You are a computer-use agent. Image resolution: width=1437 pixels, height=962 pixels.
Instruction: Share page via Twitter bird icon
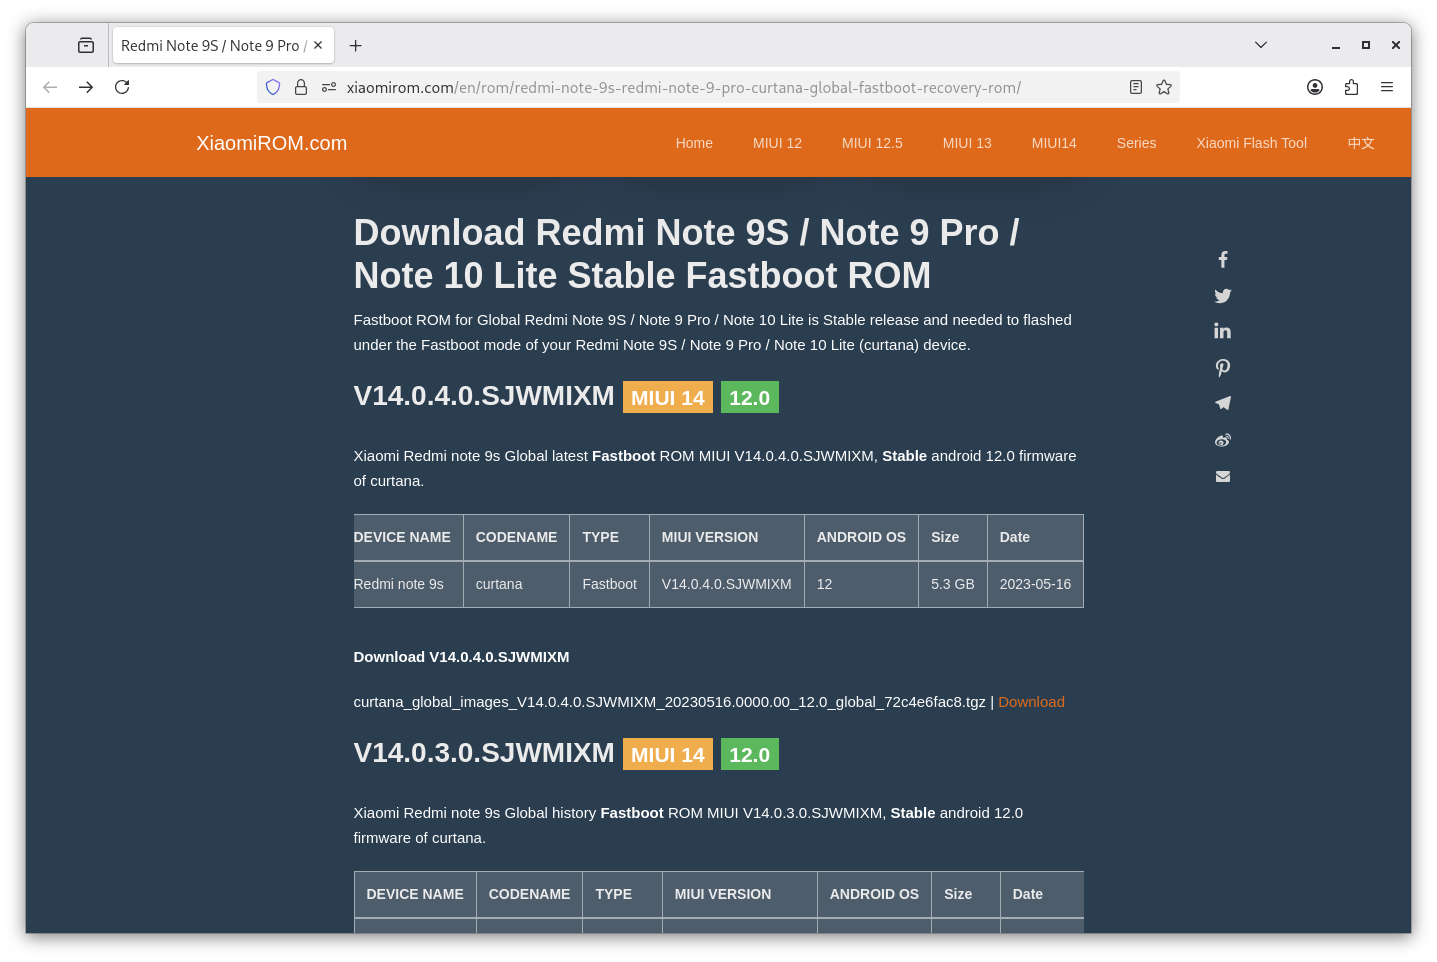1222,296
